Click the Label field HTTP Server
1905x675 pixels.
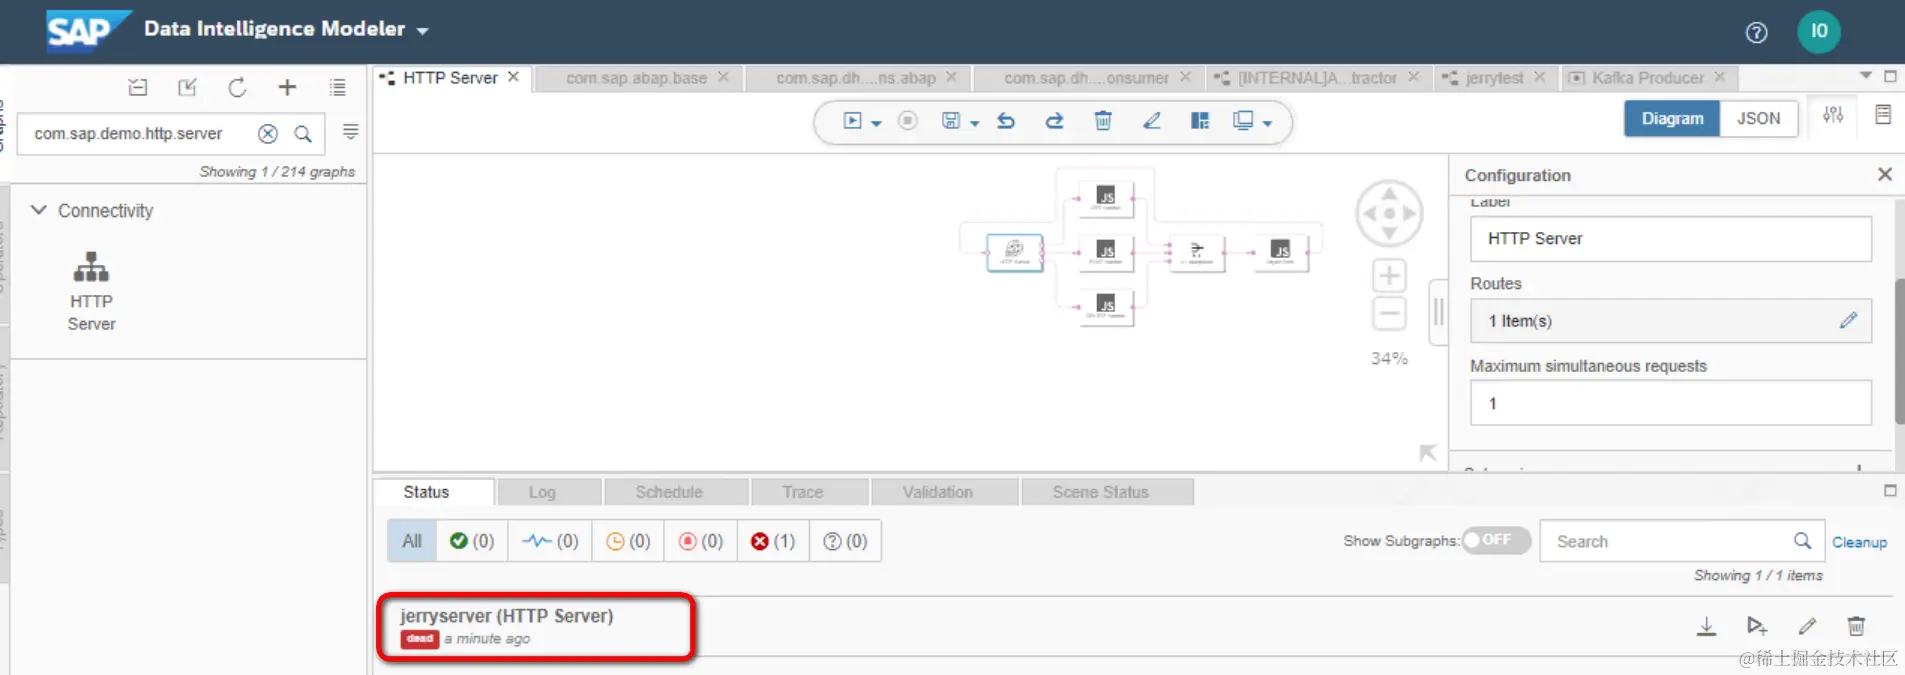[x=1671, y=239]
